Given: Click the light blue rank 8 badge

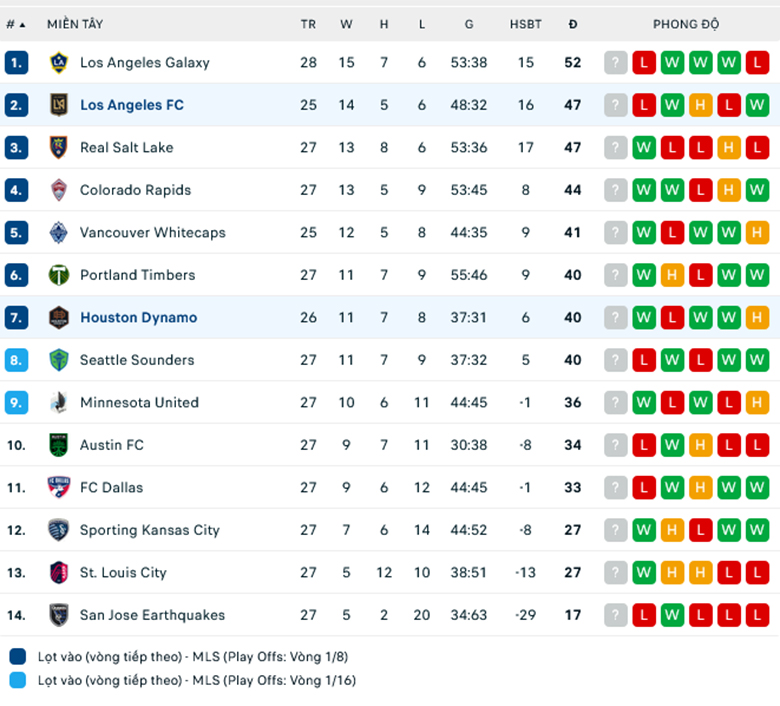Looking at the screenshot, I should click(x=16, y=360).
